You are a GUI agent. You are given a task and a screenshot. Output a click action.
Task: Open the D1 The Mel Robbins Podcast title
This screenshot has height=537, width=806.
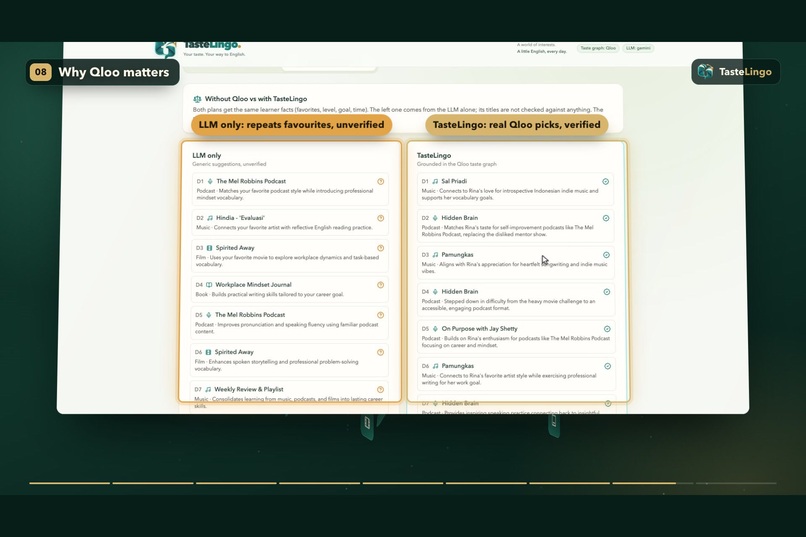point(251,181)
